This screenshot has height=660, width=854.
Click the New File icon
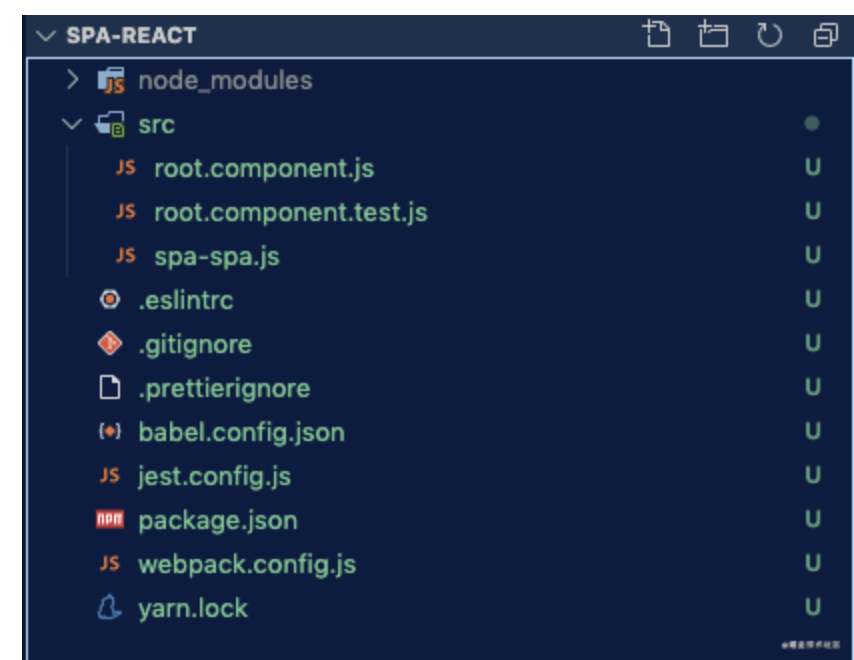point(656,35)
